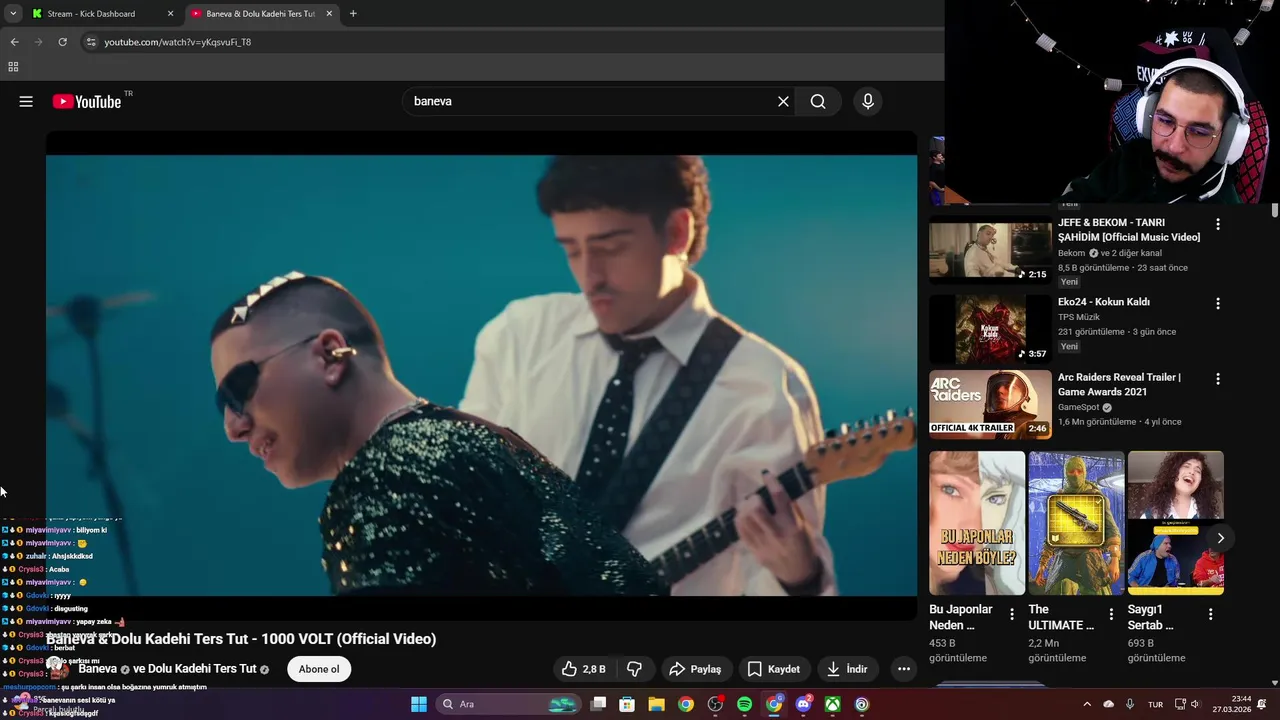This screenshot has width=1280, height=720.
Task: Open Discord from the taskbar
Action: coord(803,704)
